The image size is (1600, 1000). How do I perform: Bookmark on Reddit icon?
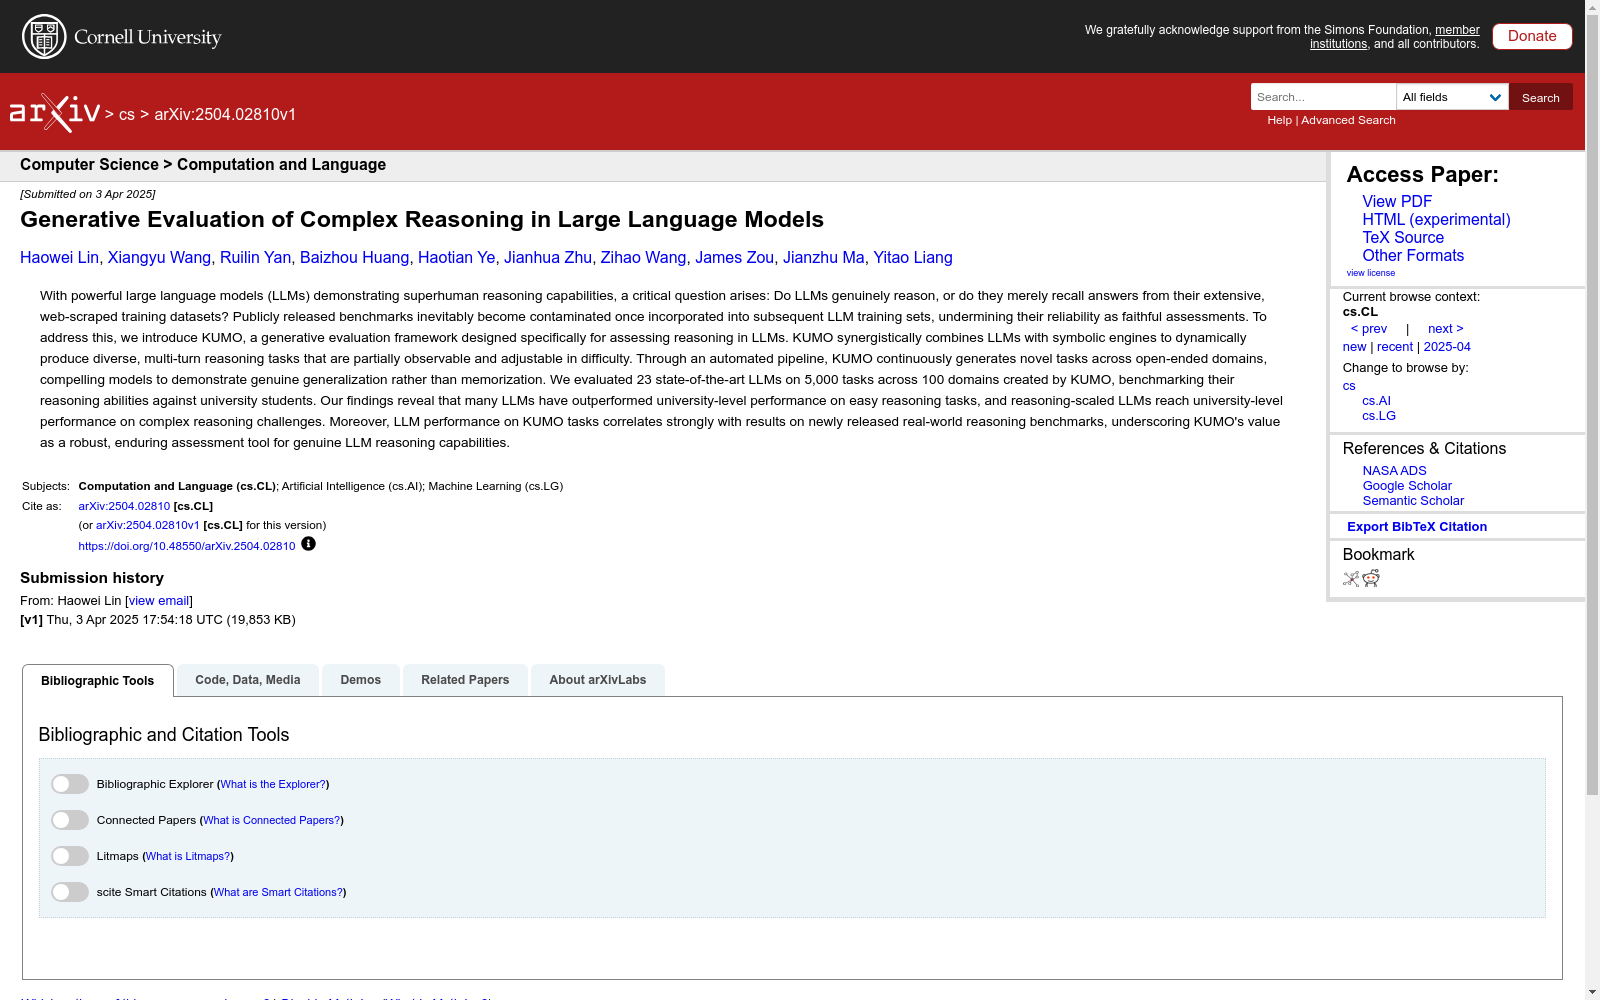[1371, 578]
